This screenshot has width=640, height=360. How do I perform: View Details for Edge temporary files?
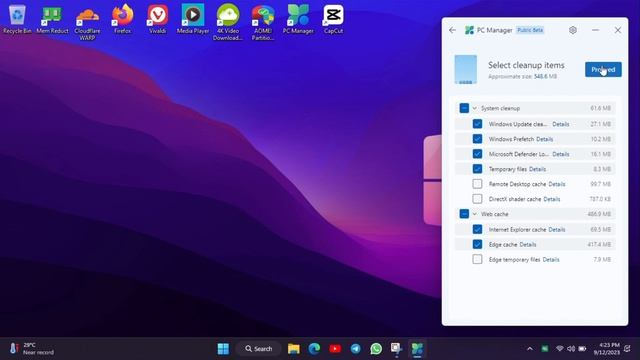pyautogui.click(x=551, y=260)
